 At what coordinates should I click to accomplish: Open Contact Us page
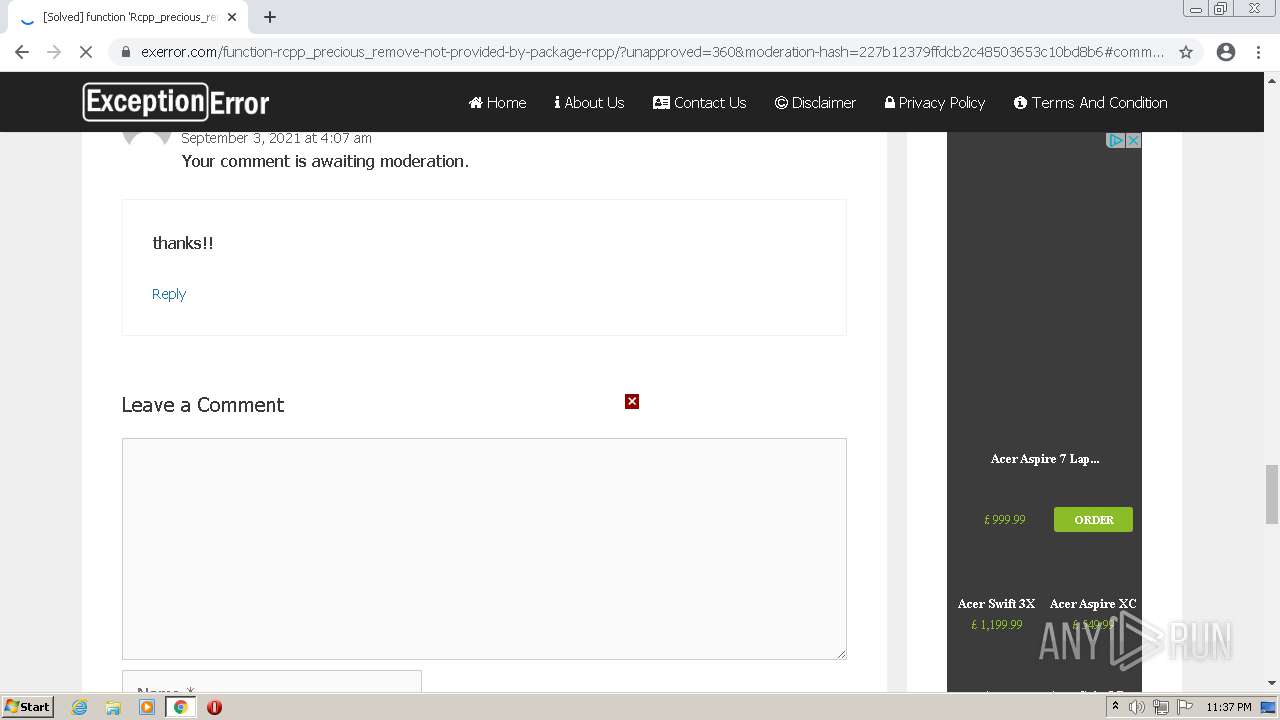[699, 102]
